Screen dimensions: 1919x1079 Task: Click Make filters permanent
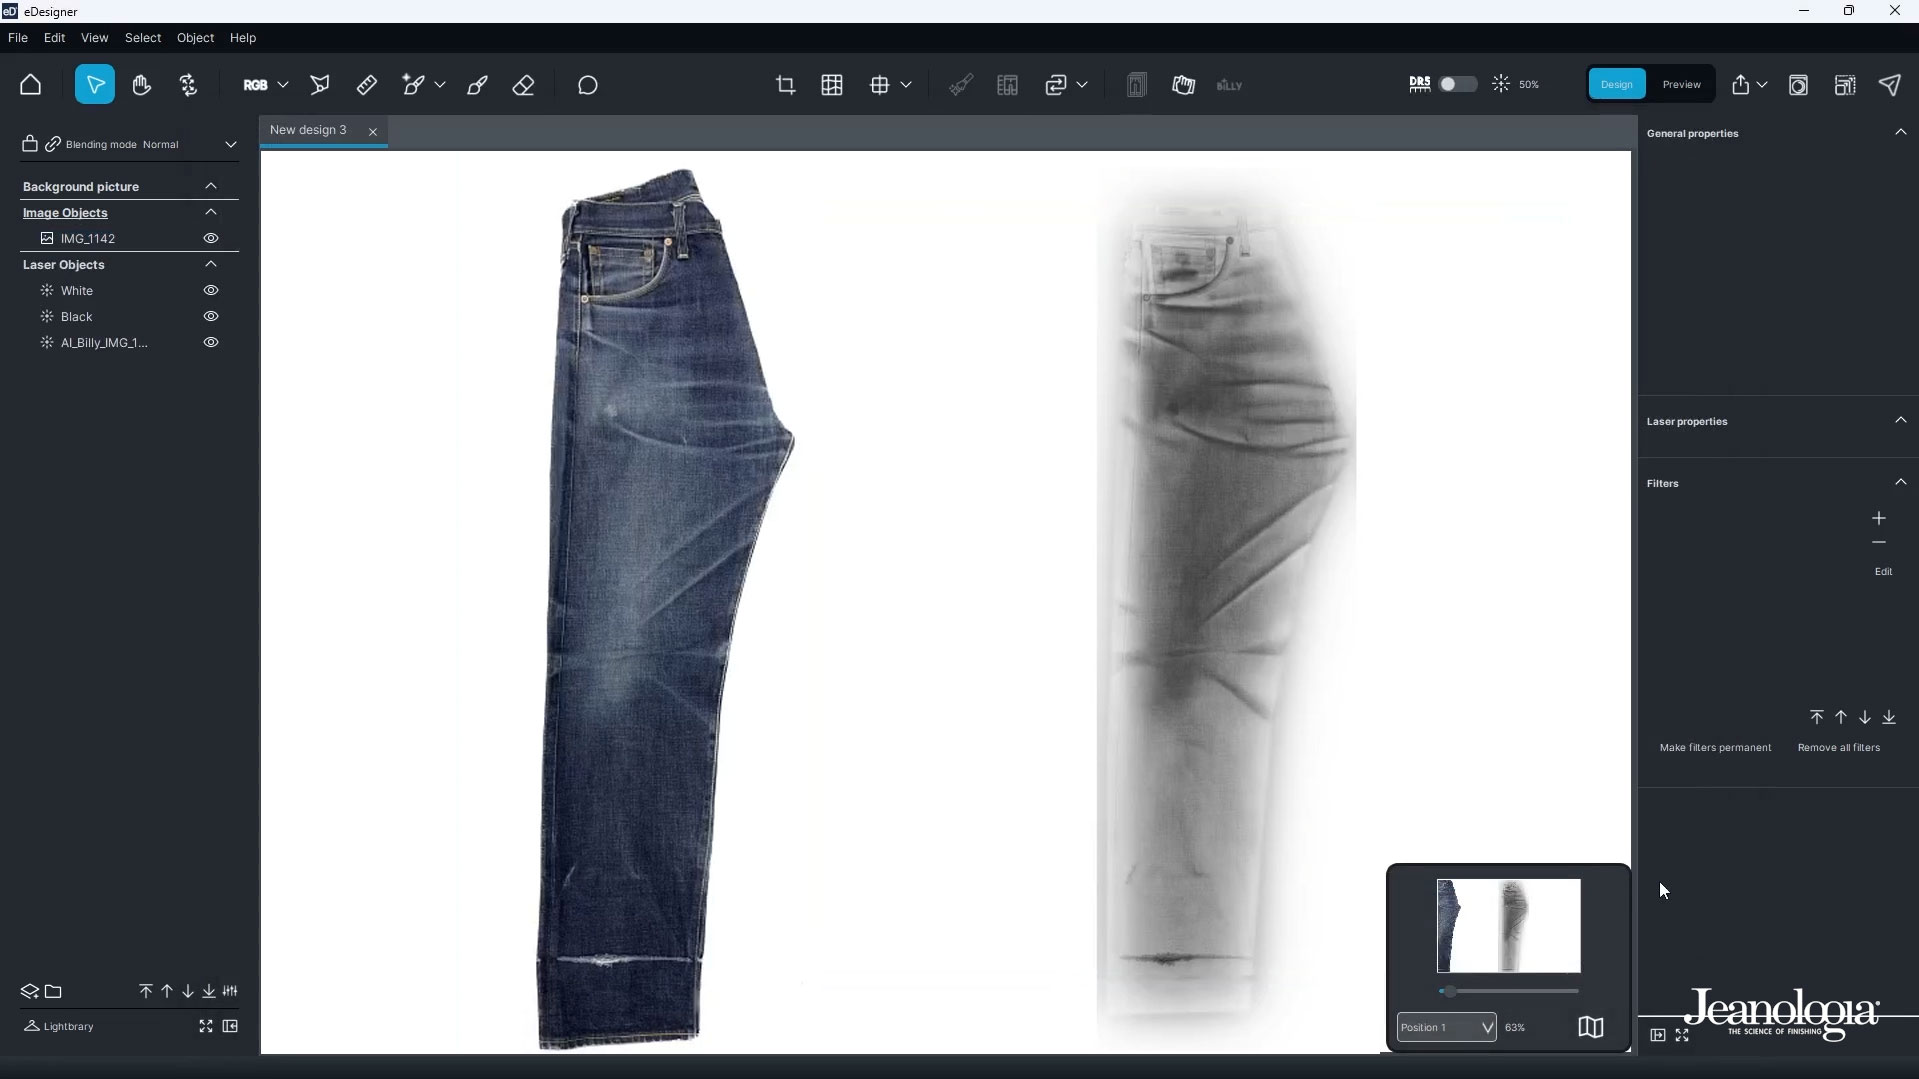click(1715, 747)
